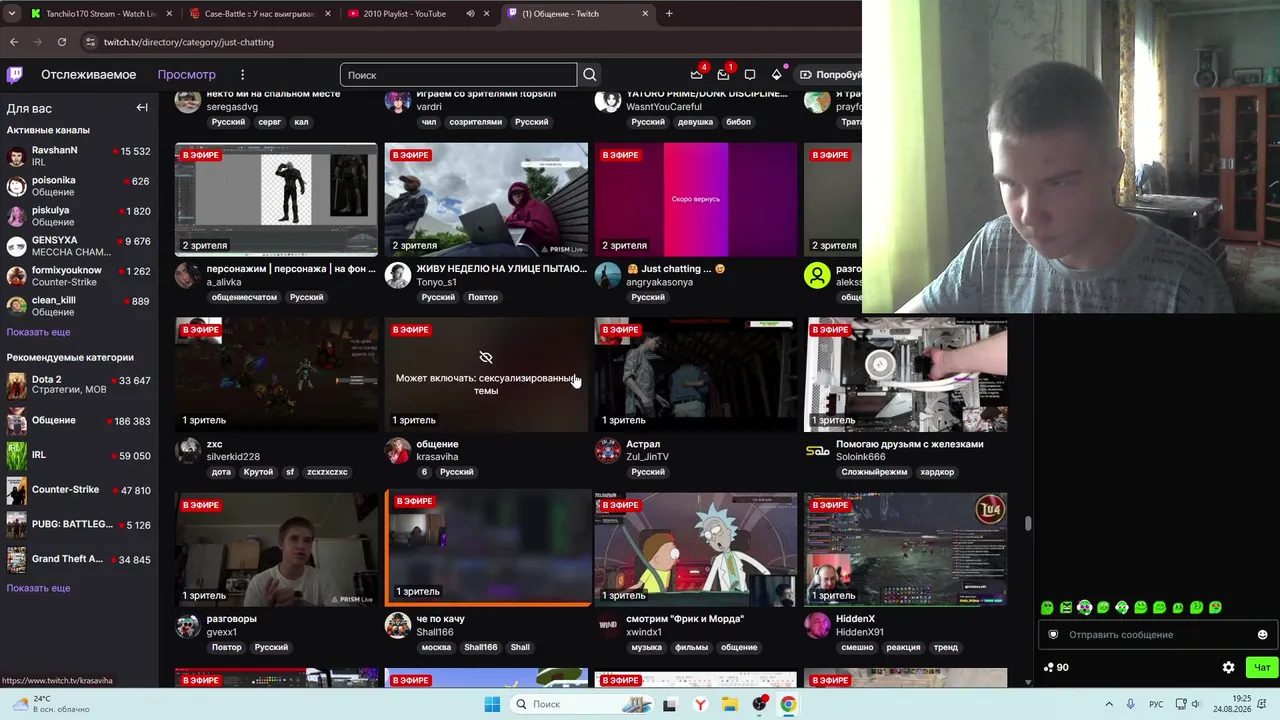Open poisonika channel in the sidebar
This screenshot has width=1280, height=720.
click(78, 186)
